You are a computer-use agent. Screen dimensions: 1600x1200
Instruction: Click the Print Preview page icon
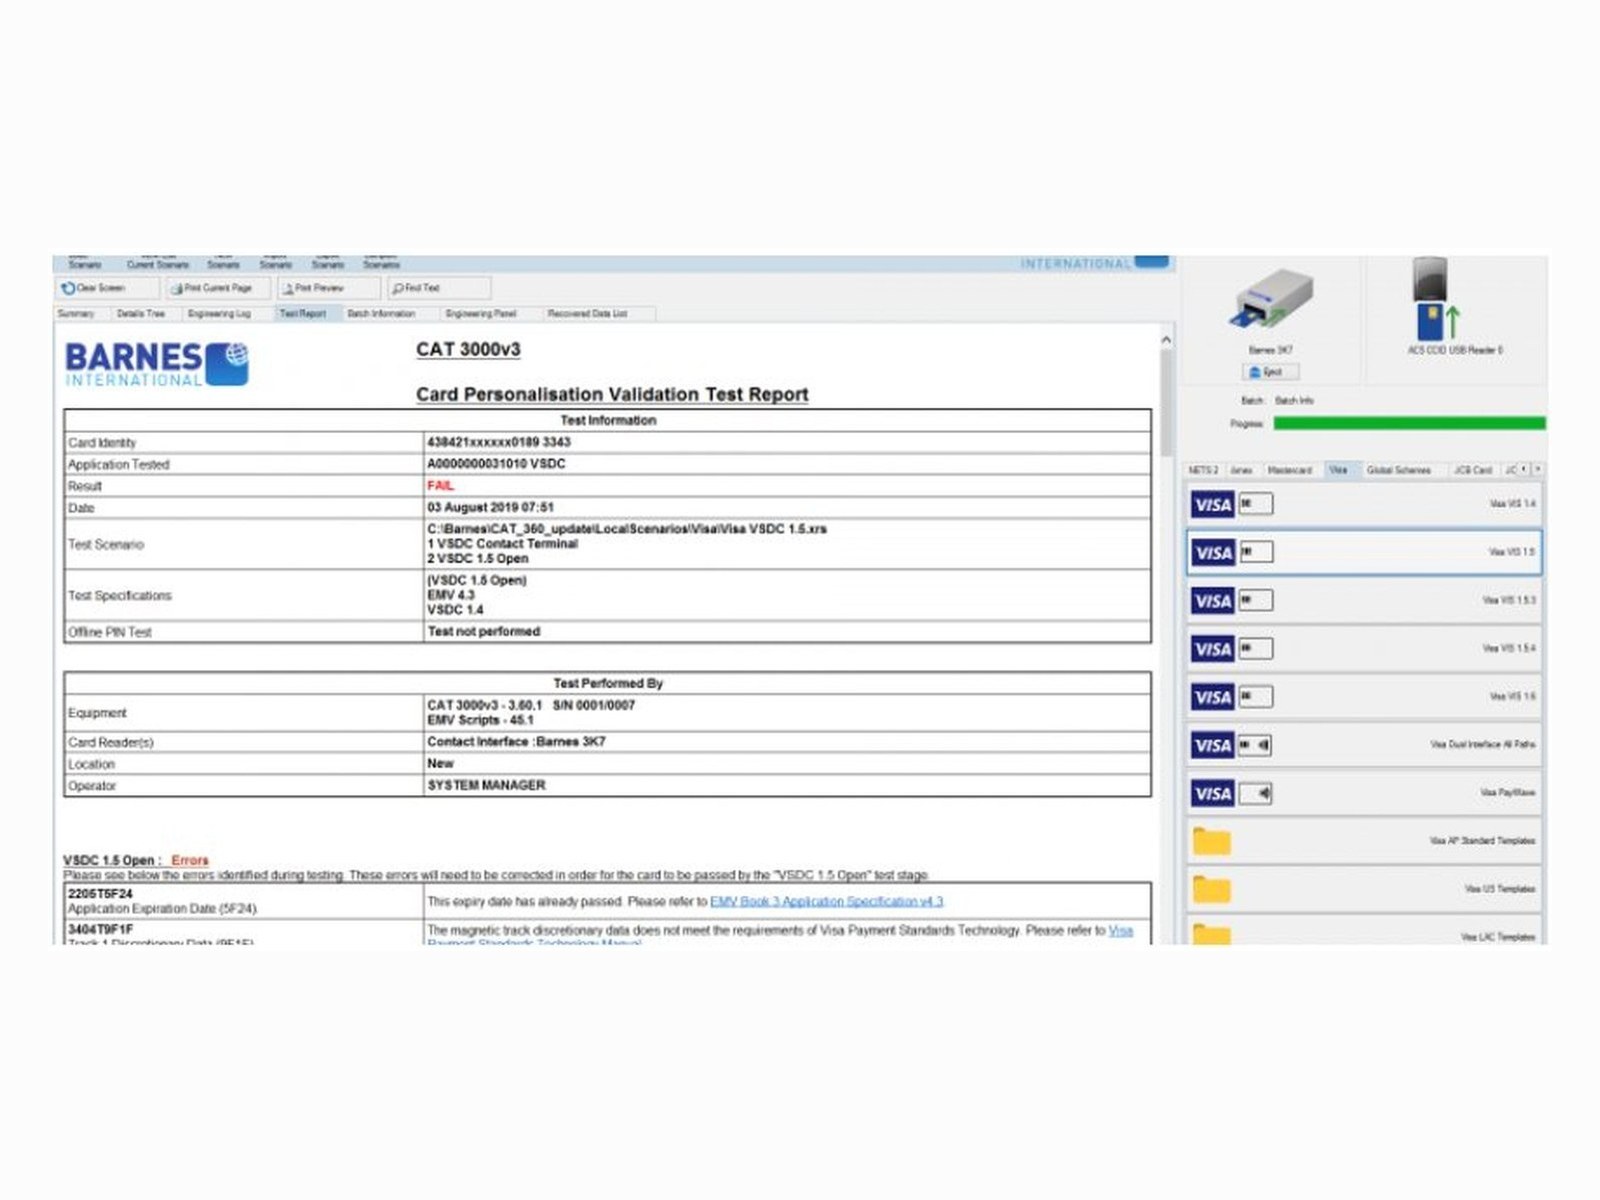288,288
